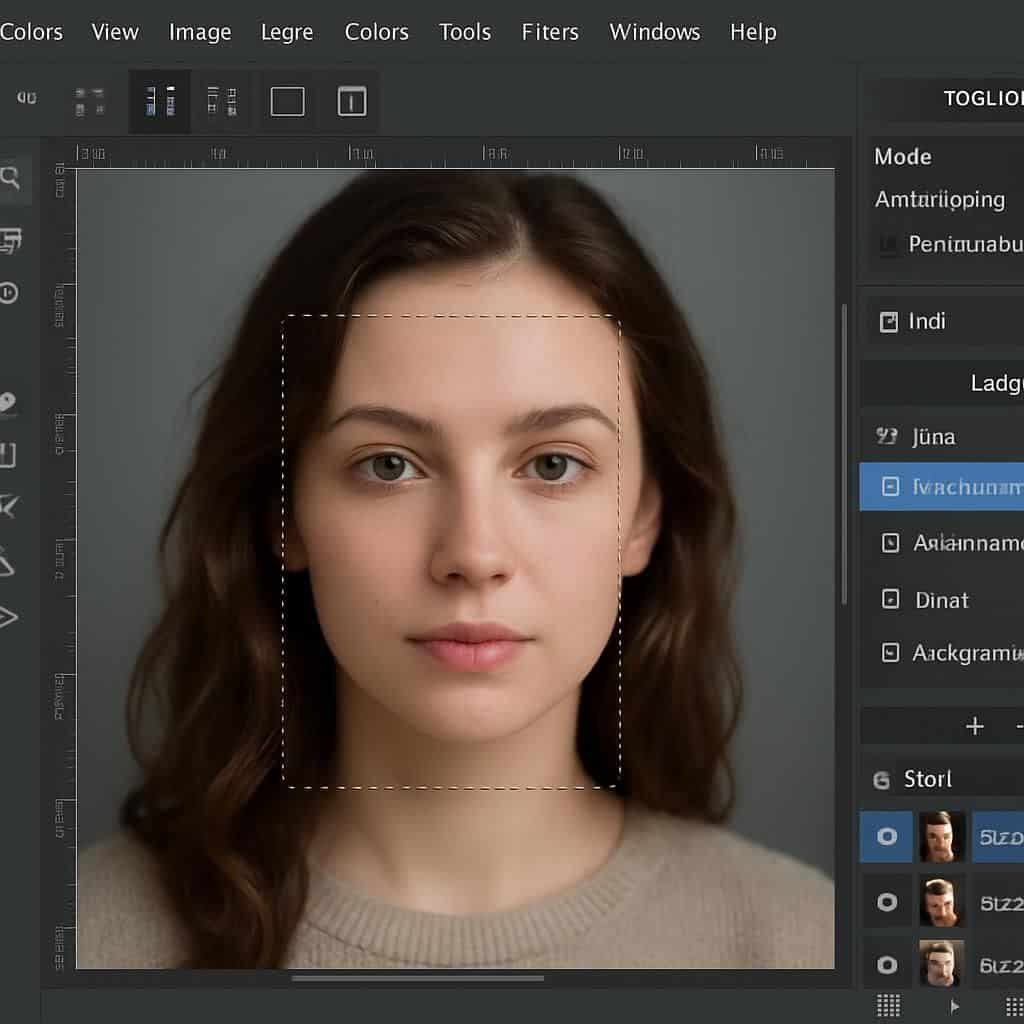This screenshot has width=1024, height=1024.
Task: Select the highlighted Ivachunam layer row
Action: point(942,487)
